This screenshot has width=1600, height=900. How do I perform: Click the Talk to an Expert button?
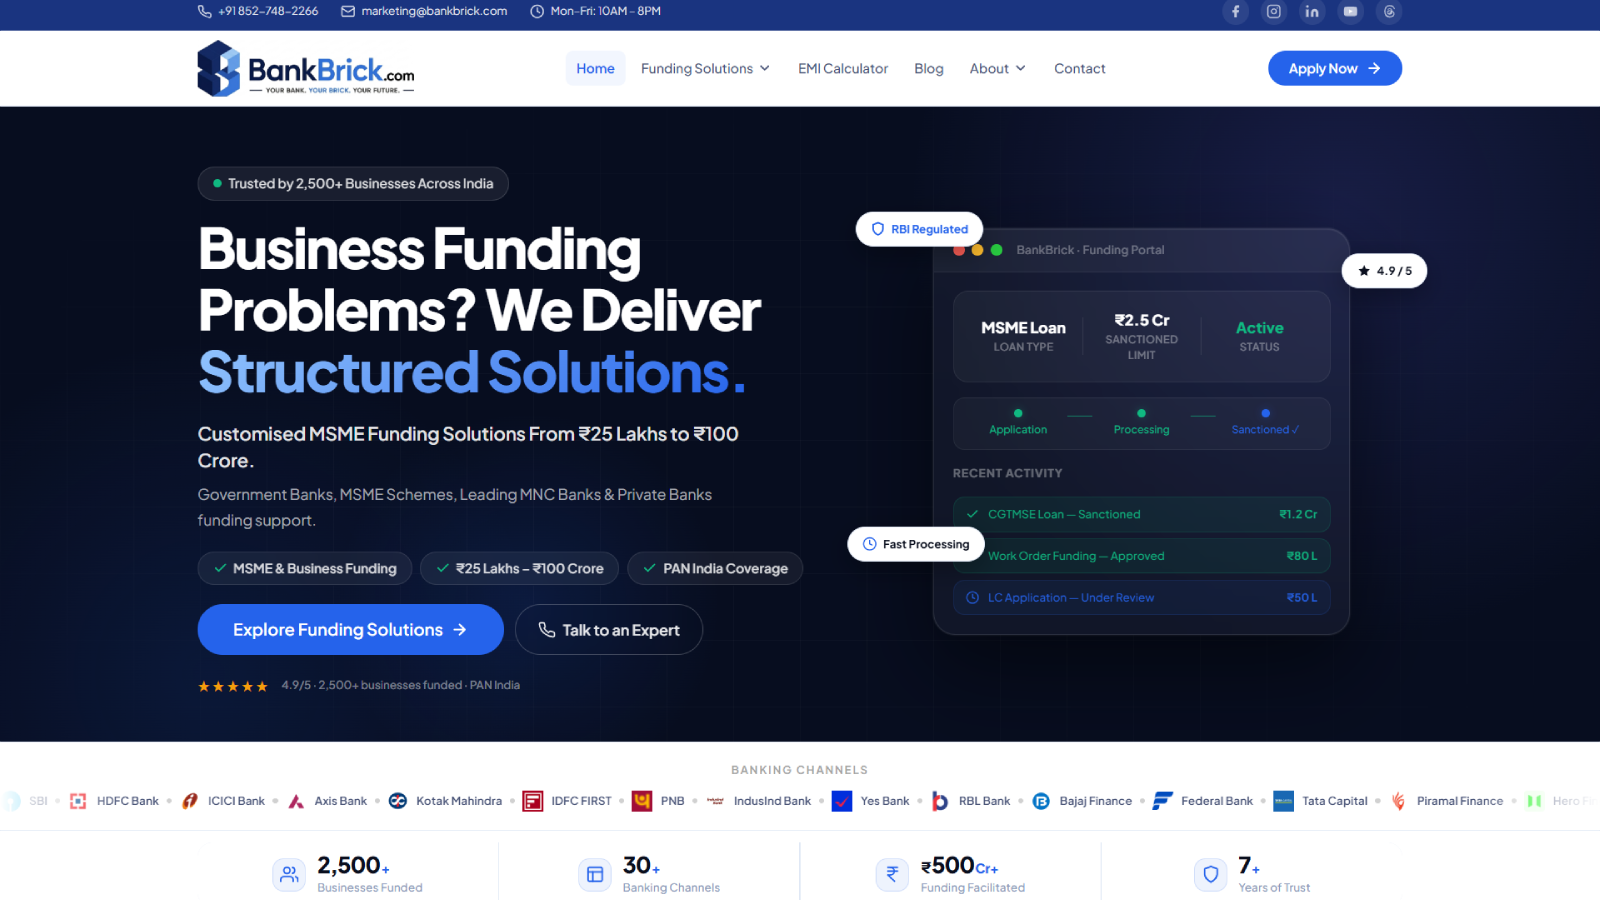coord(609,630)
